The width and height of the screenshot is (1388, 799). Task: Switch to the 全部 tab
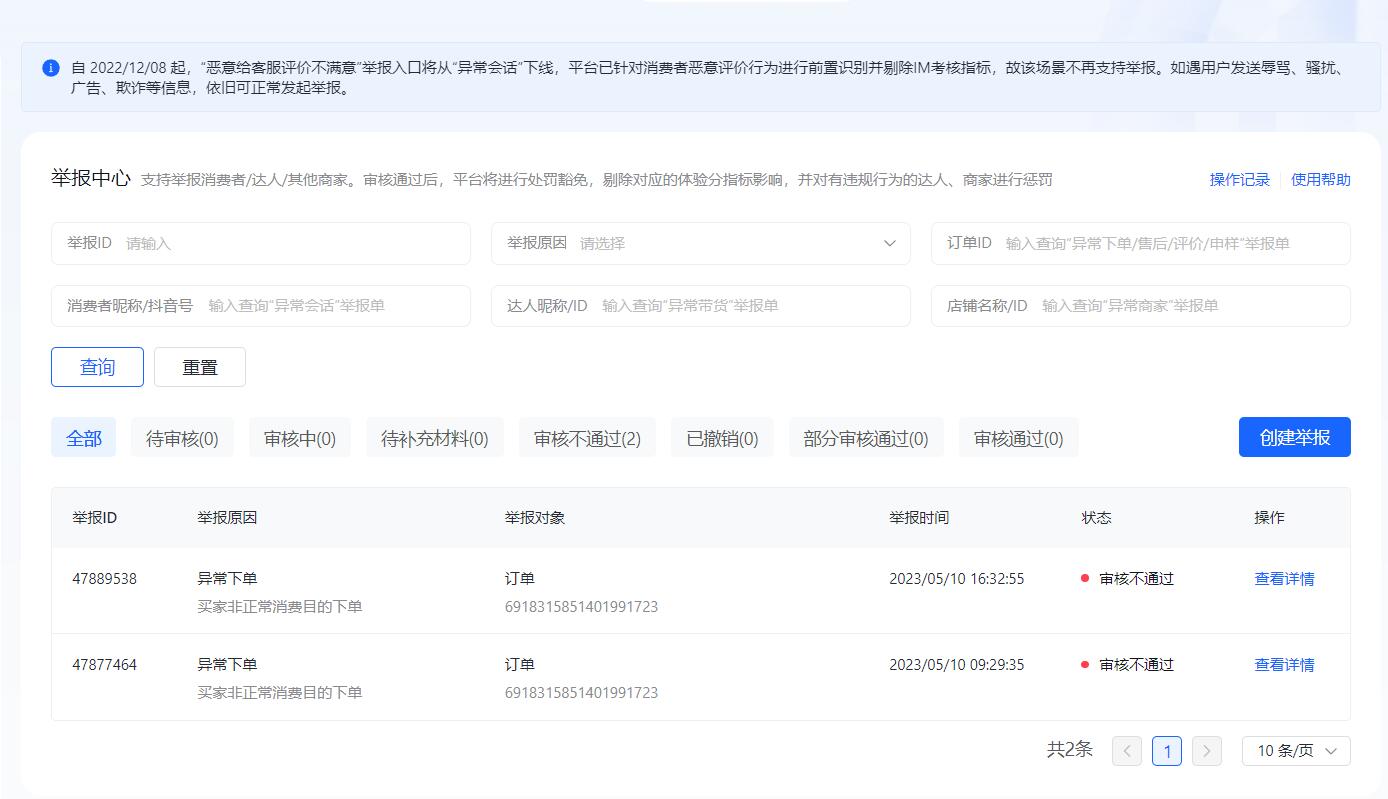(x=83, y=437)
